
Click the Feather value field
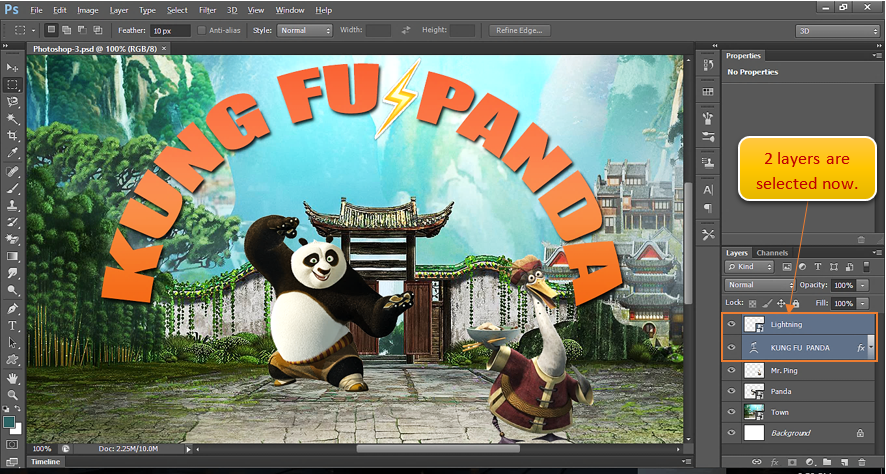coord(170,31)
